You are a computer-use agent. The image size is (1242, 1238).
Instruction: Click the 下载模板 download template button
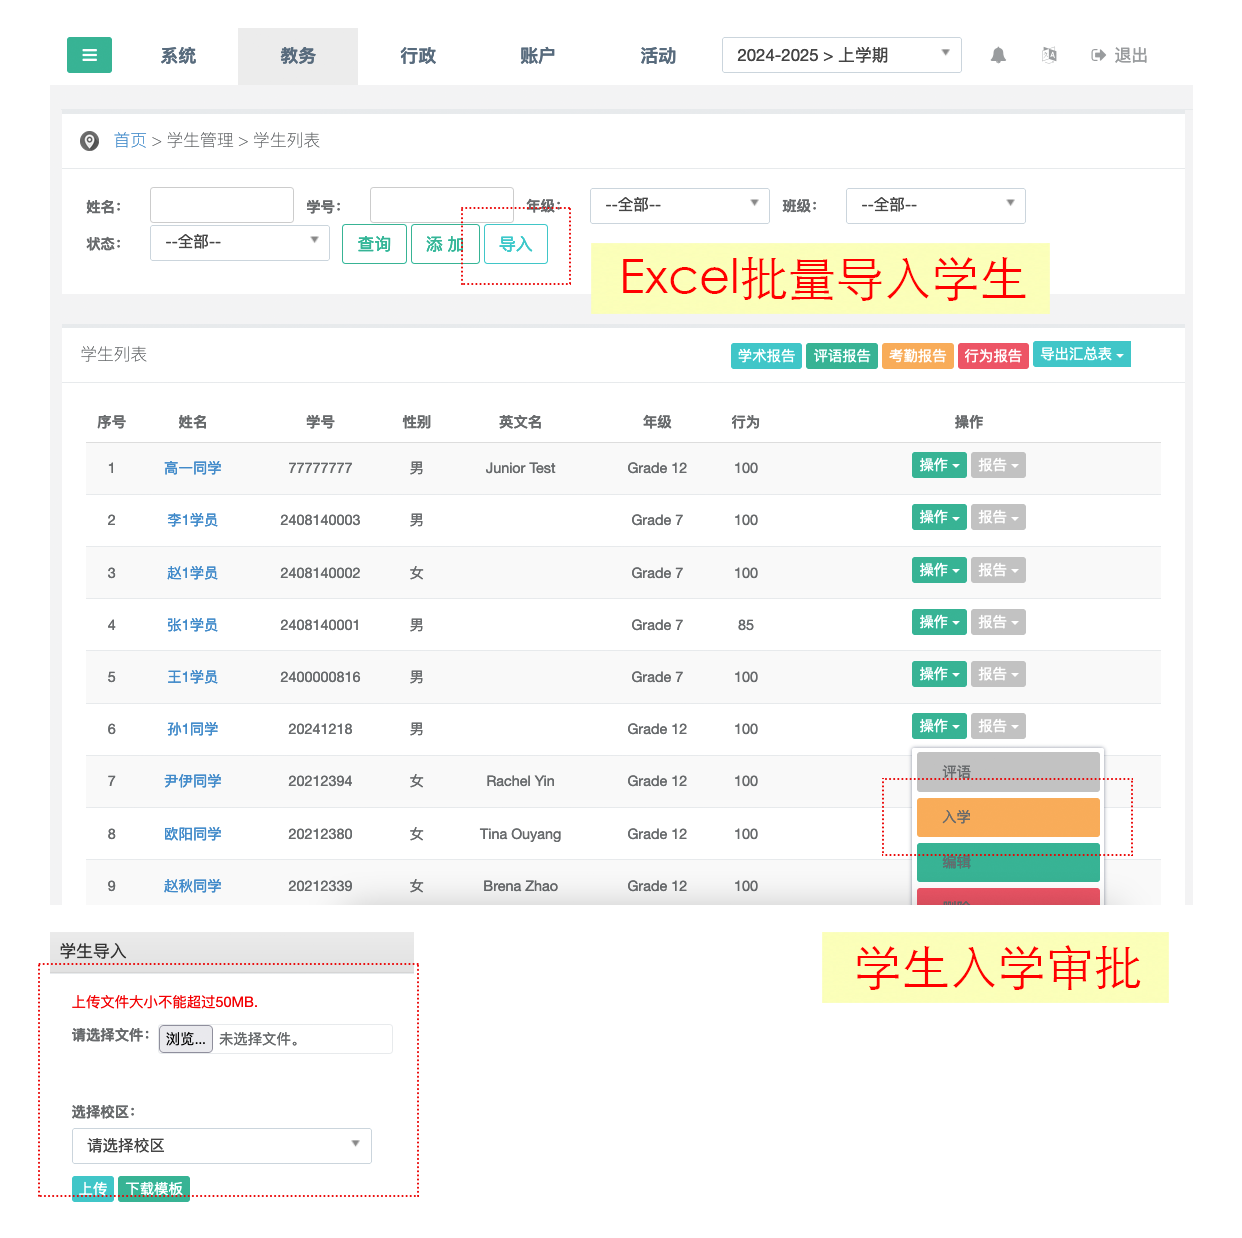[154, 1189]
